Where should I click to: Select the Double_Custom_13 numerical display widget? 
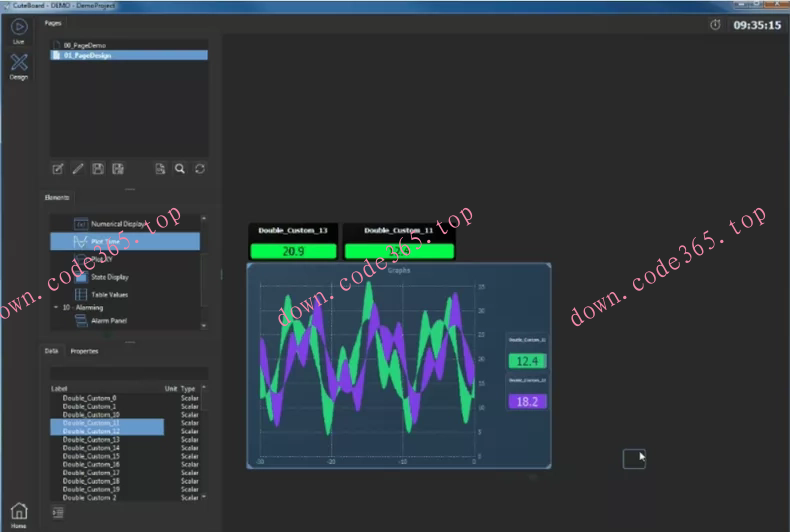(293, 242)
